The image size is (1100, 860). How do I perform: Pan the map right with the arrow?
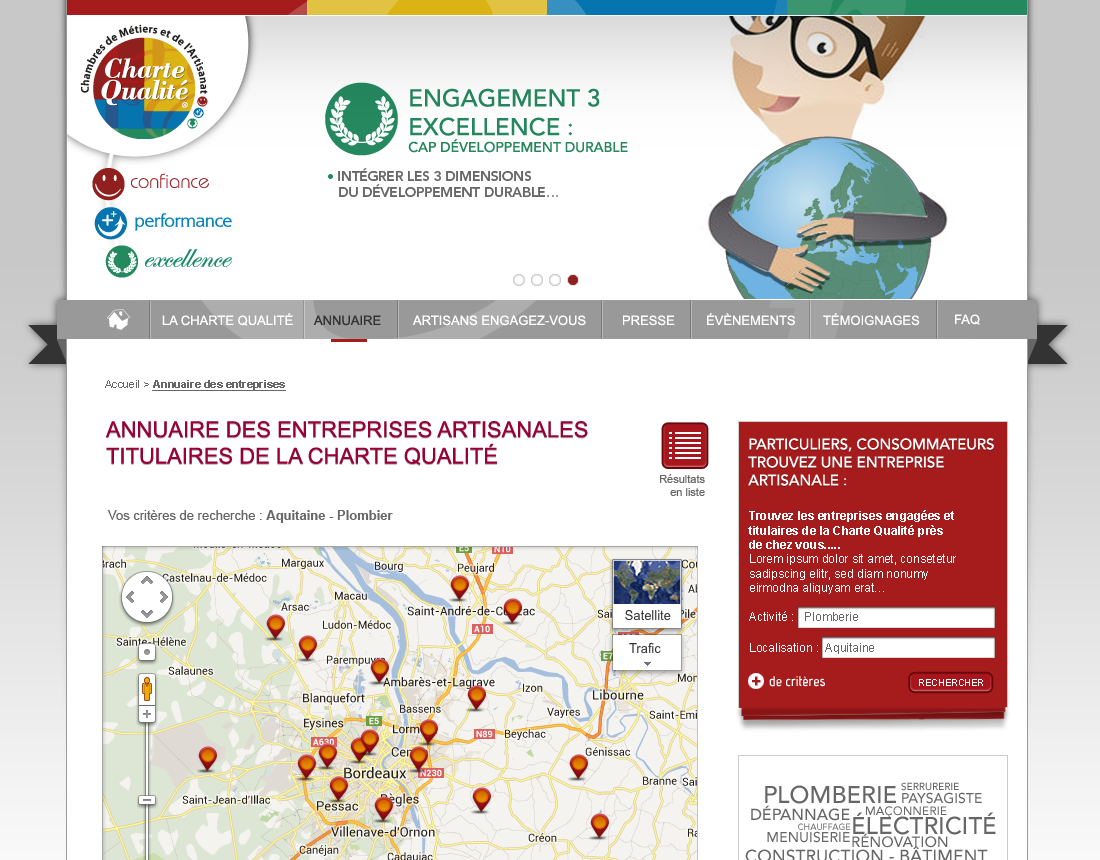pyautogui.click(x=163, y=597)
